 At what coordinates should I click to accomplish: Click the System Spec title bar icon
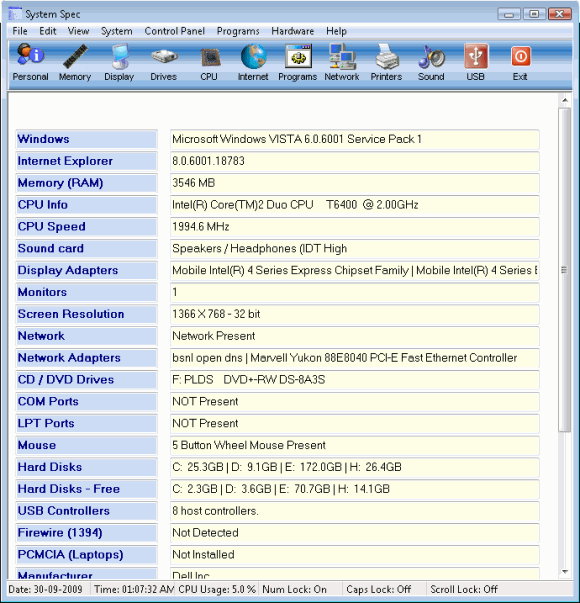(15, 14)
